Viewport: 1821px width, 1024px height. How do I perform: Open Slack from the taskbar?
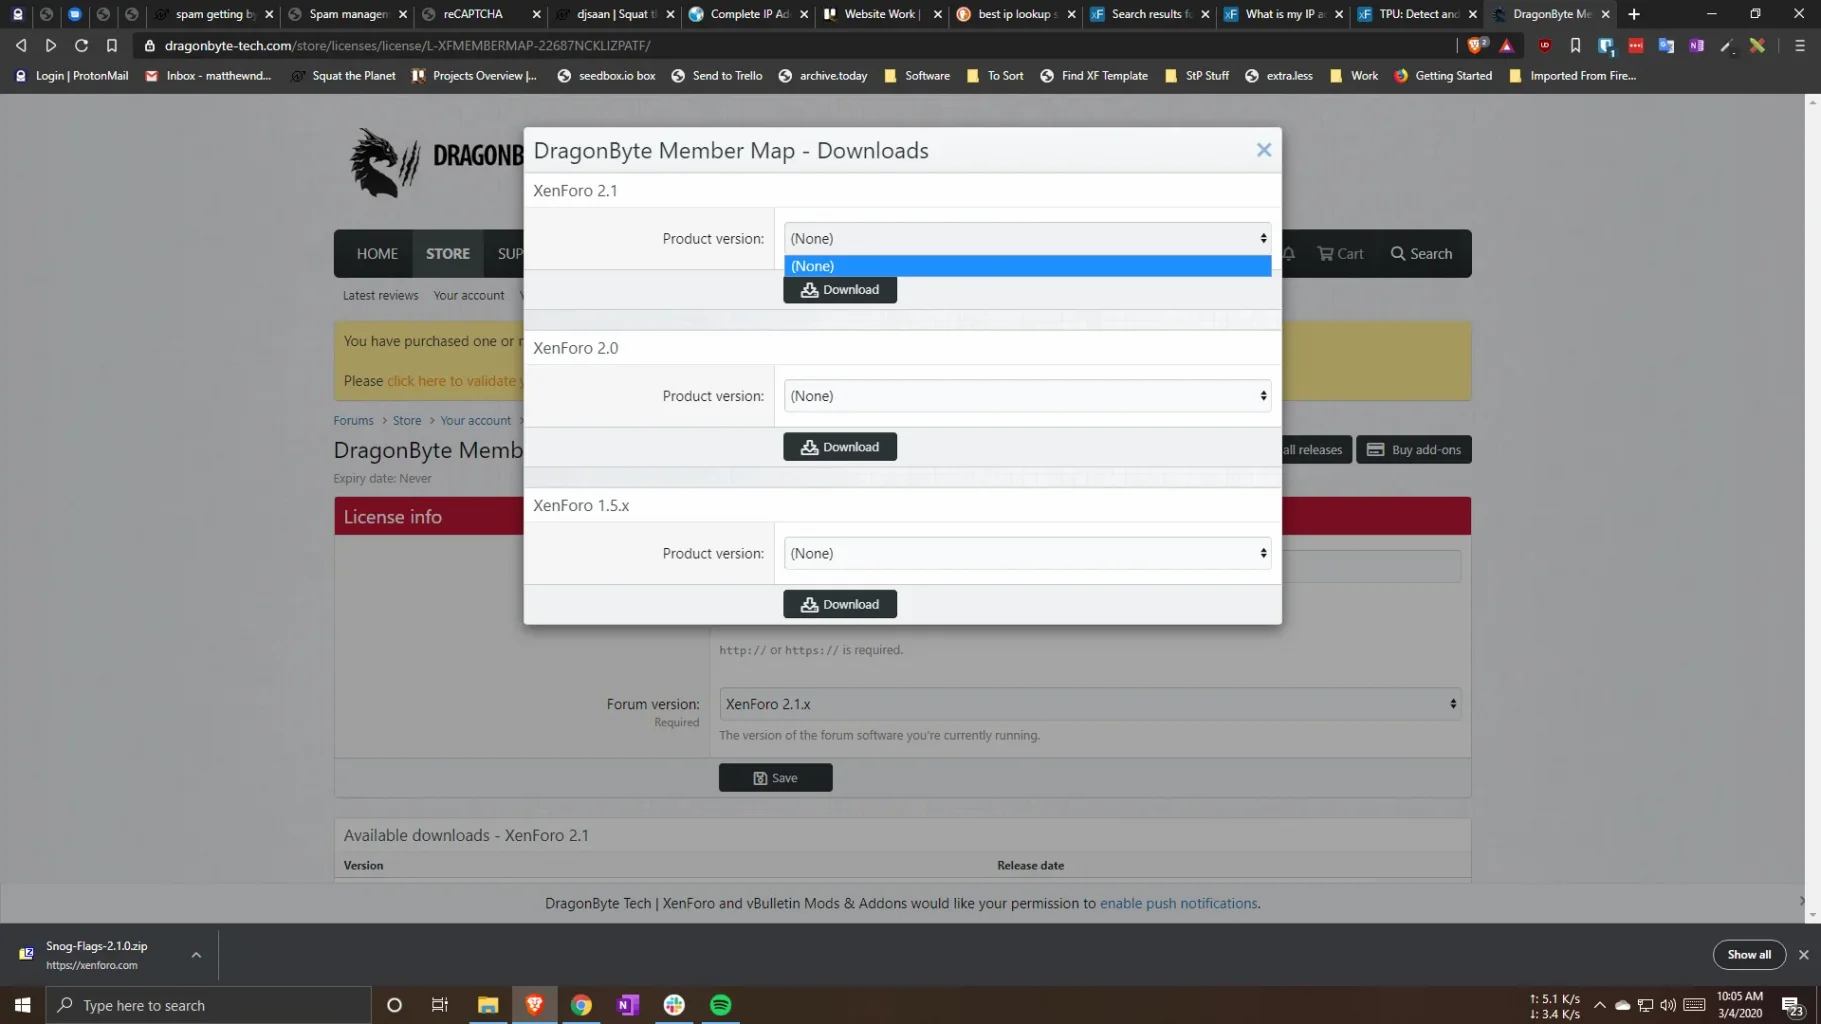pyautogui.click(x=674, y=1005)
